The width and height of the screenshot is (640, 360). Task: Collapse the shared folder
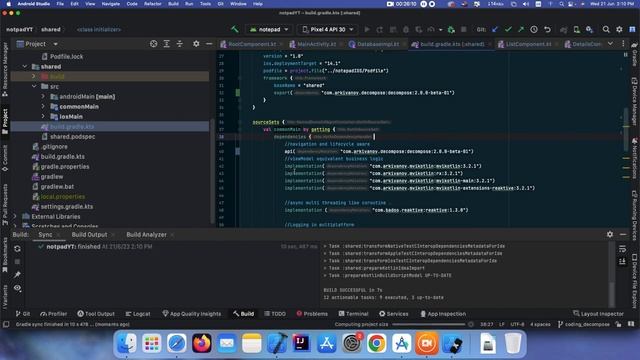(25, 66)
